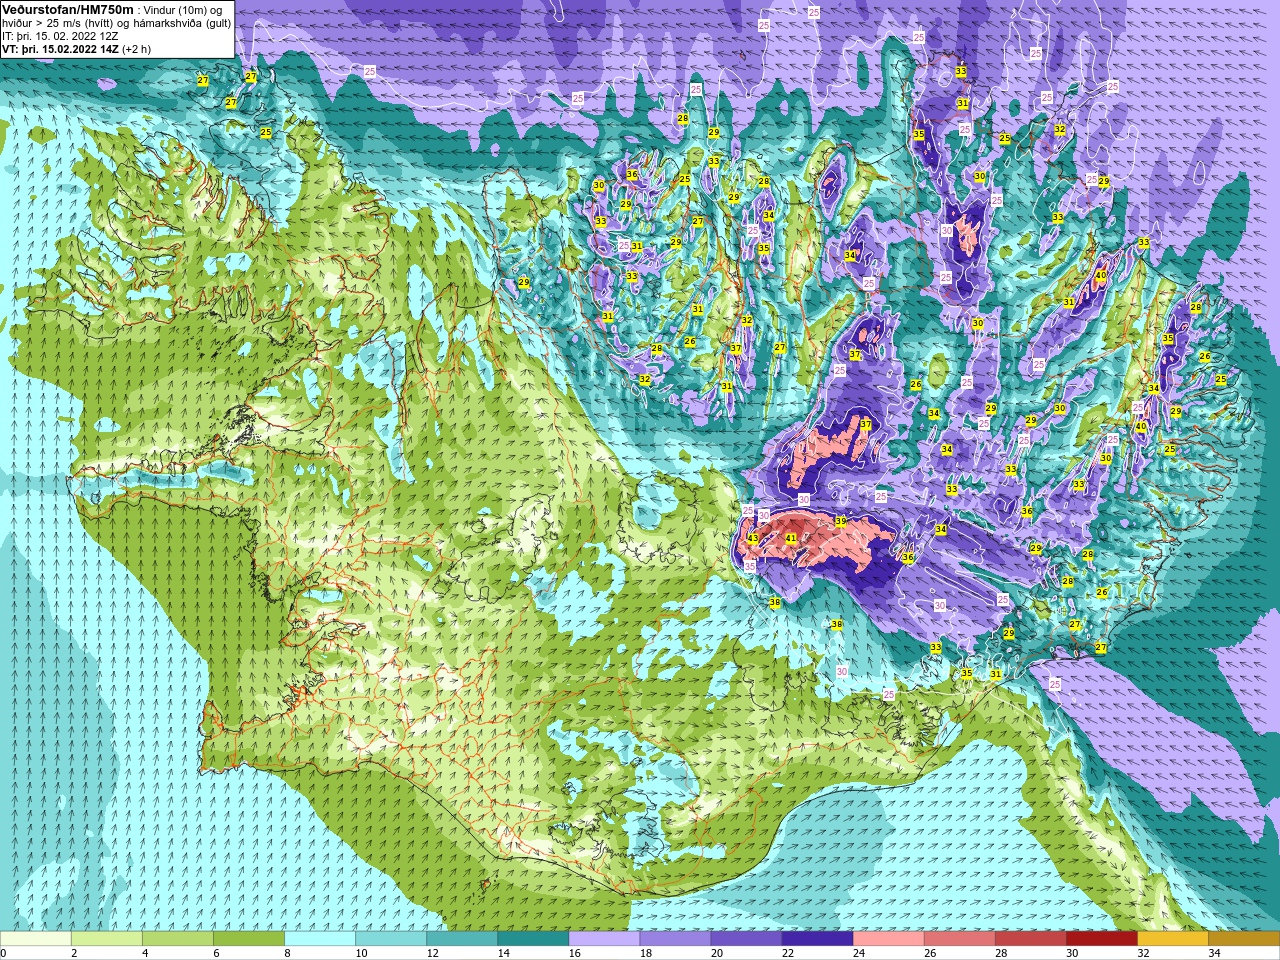1280x960 pixels.
Task: Pick the salmon 26–28 m/s legend swatch
Action: click(959, 939)
